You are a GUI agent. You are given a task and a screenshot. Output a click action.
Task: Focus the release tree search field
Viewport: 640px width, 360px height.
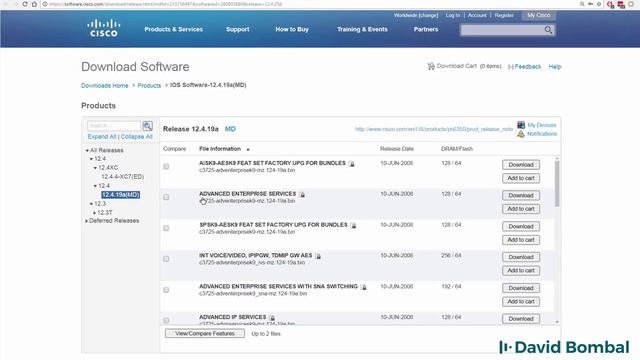click(x=114, y=126)
